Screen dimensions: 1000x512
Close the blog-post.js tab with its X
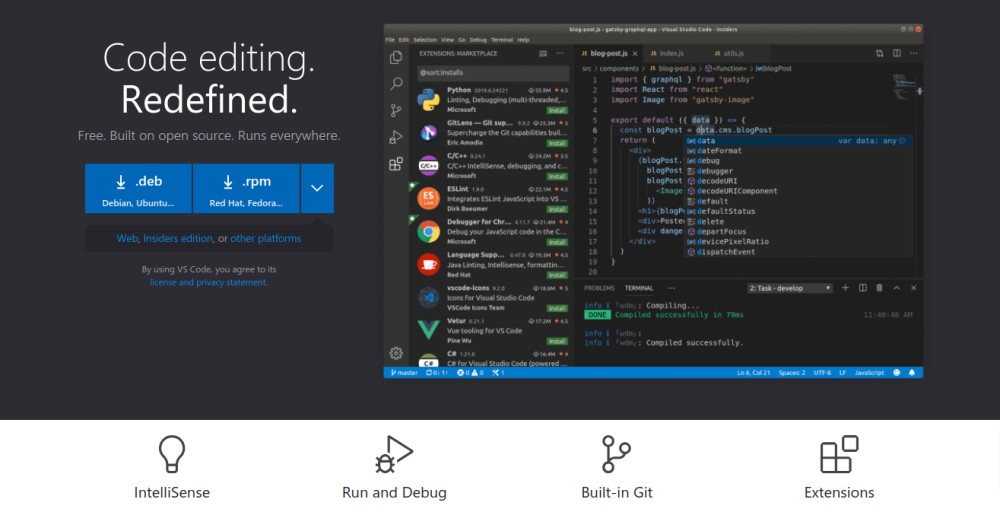[x=635, y=54]
